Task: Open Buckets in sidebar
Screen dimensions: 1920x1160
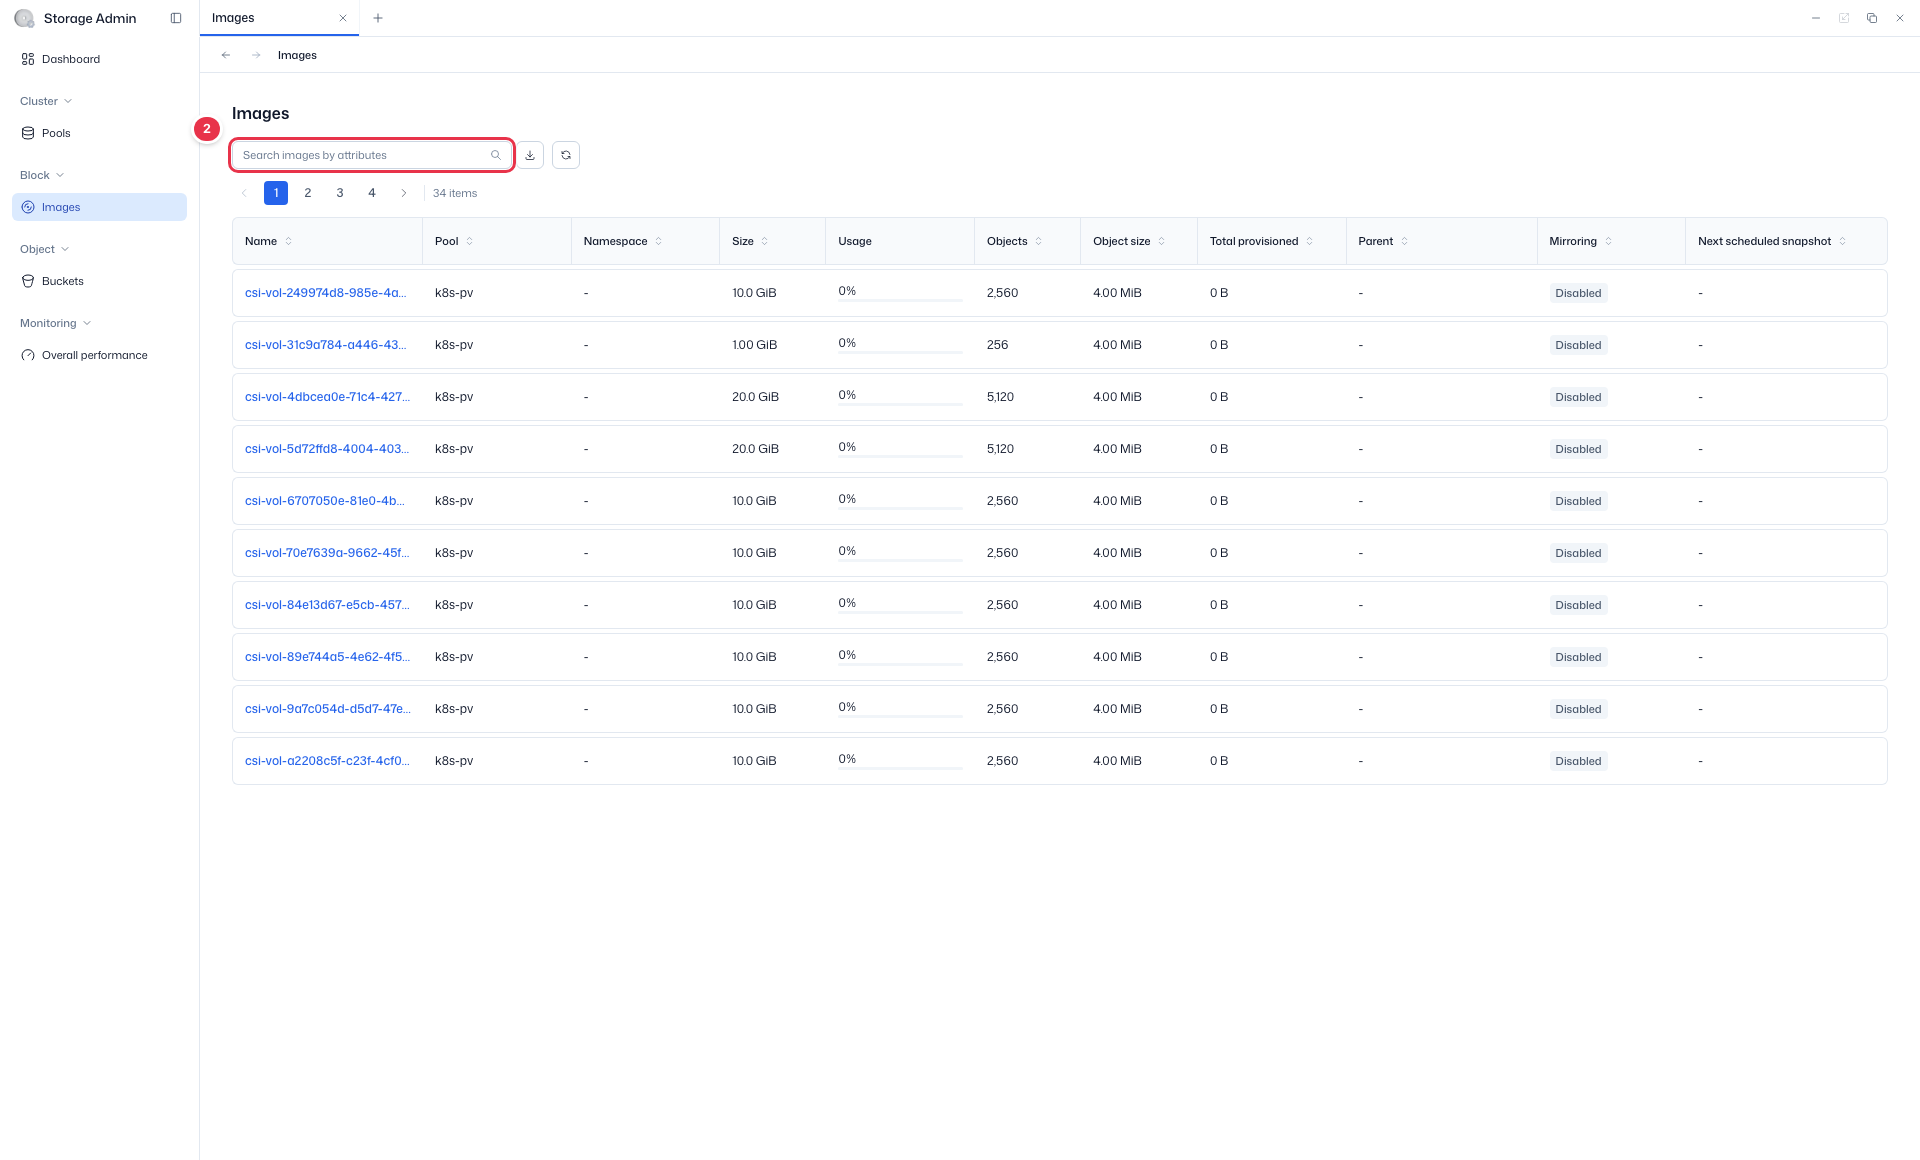Action: [99, 281]
